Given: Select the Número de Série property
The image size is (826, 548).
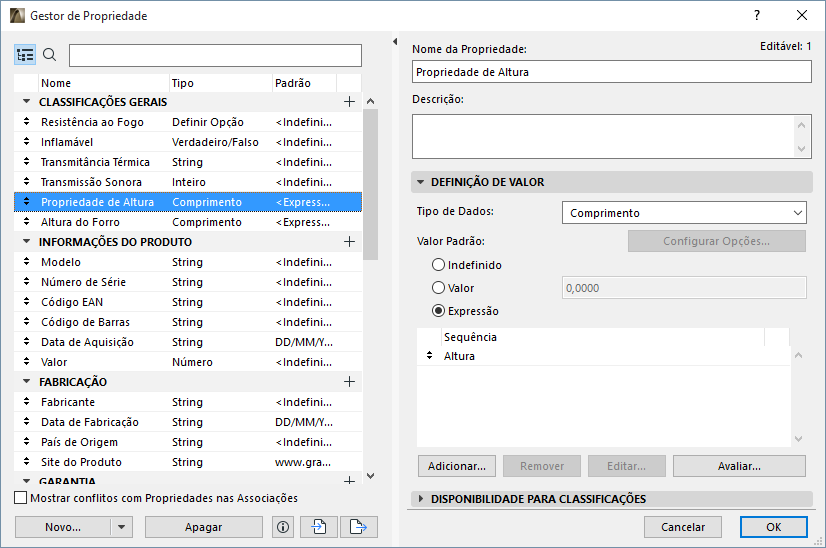Looking at the screenshot, I should 188,282.
